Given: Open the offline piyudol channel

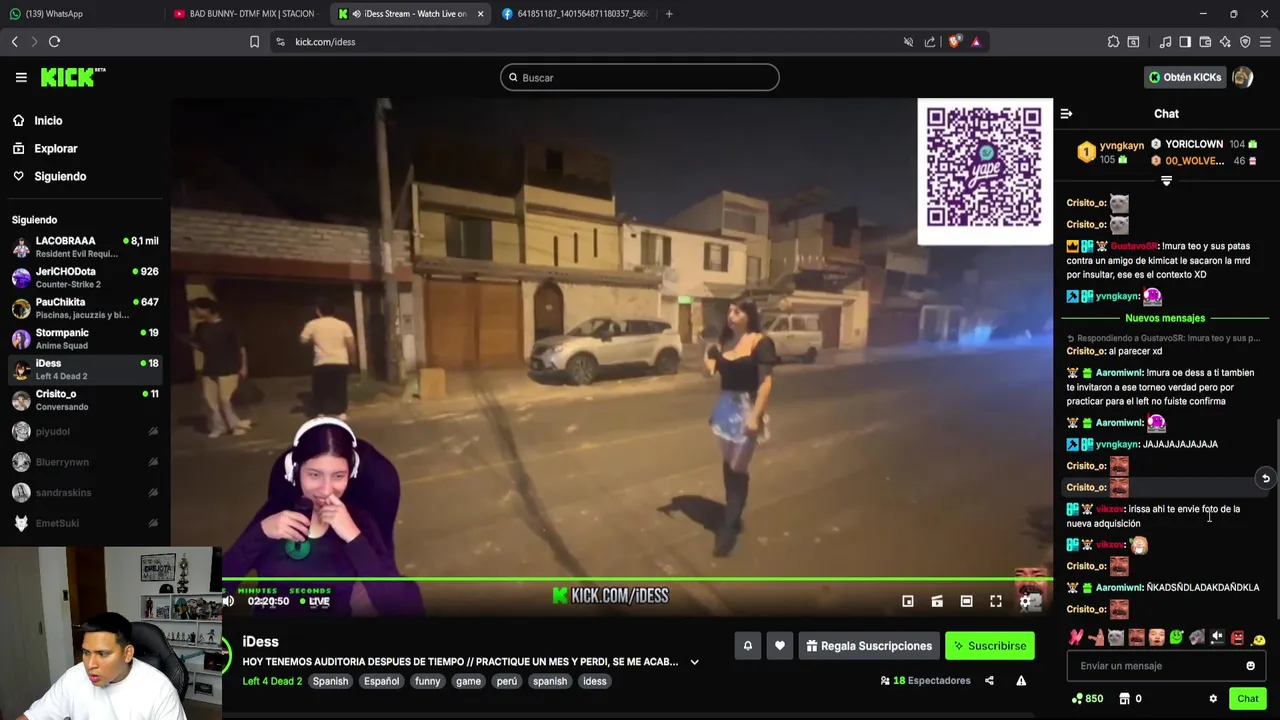Looking at the screenshot, I should (x=85, y=432).
